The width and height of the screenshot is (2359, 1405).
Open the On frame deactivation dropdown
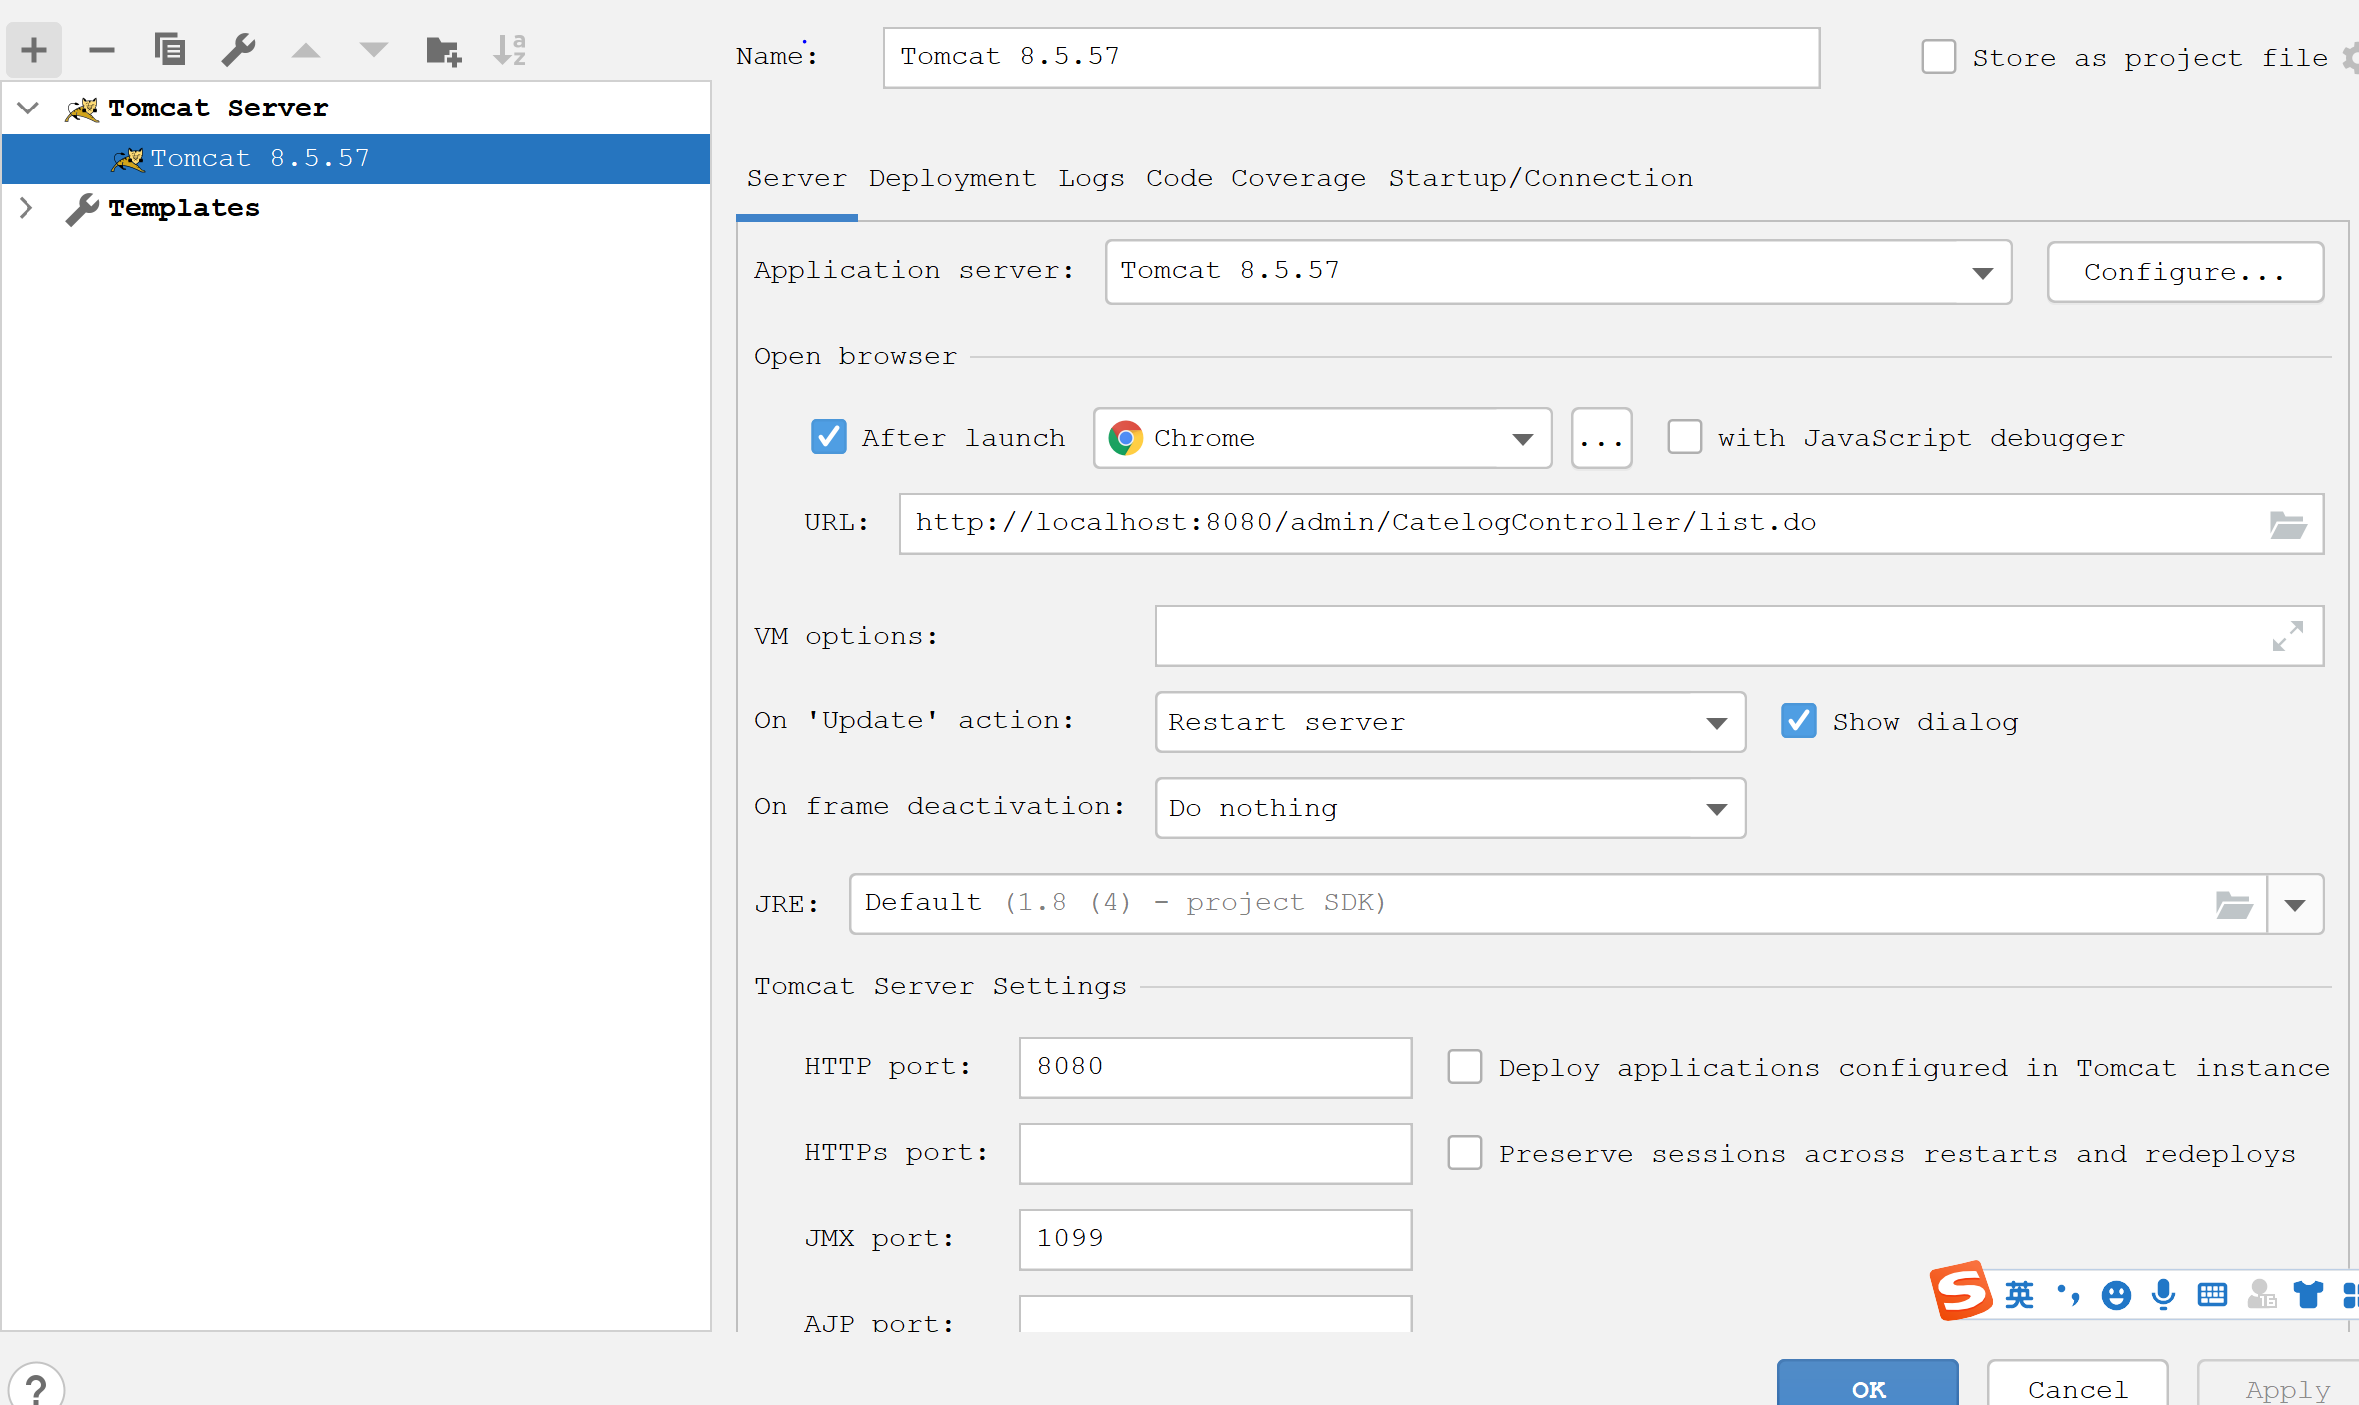click(x=1450, y=808)
